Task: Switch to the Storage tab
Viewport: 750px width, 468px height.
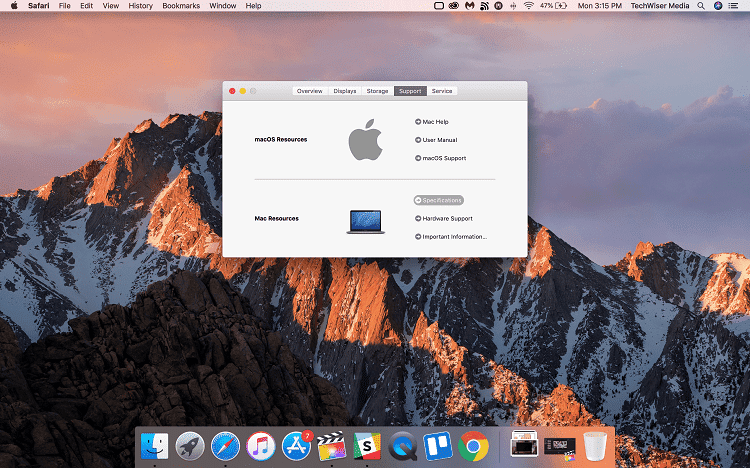Action: tap(377, 91)
